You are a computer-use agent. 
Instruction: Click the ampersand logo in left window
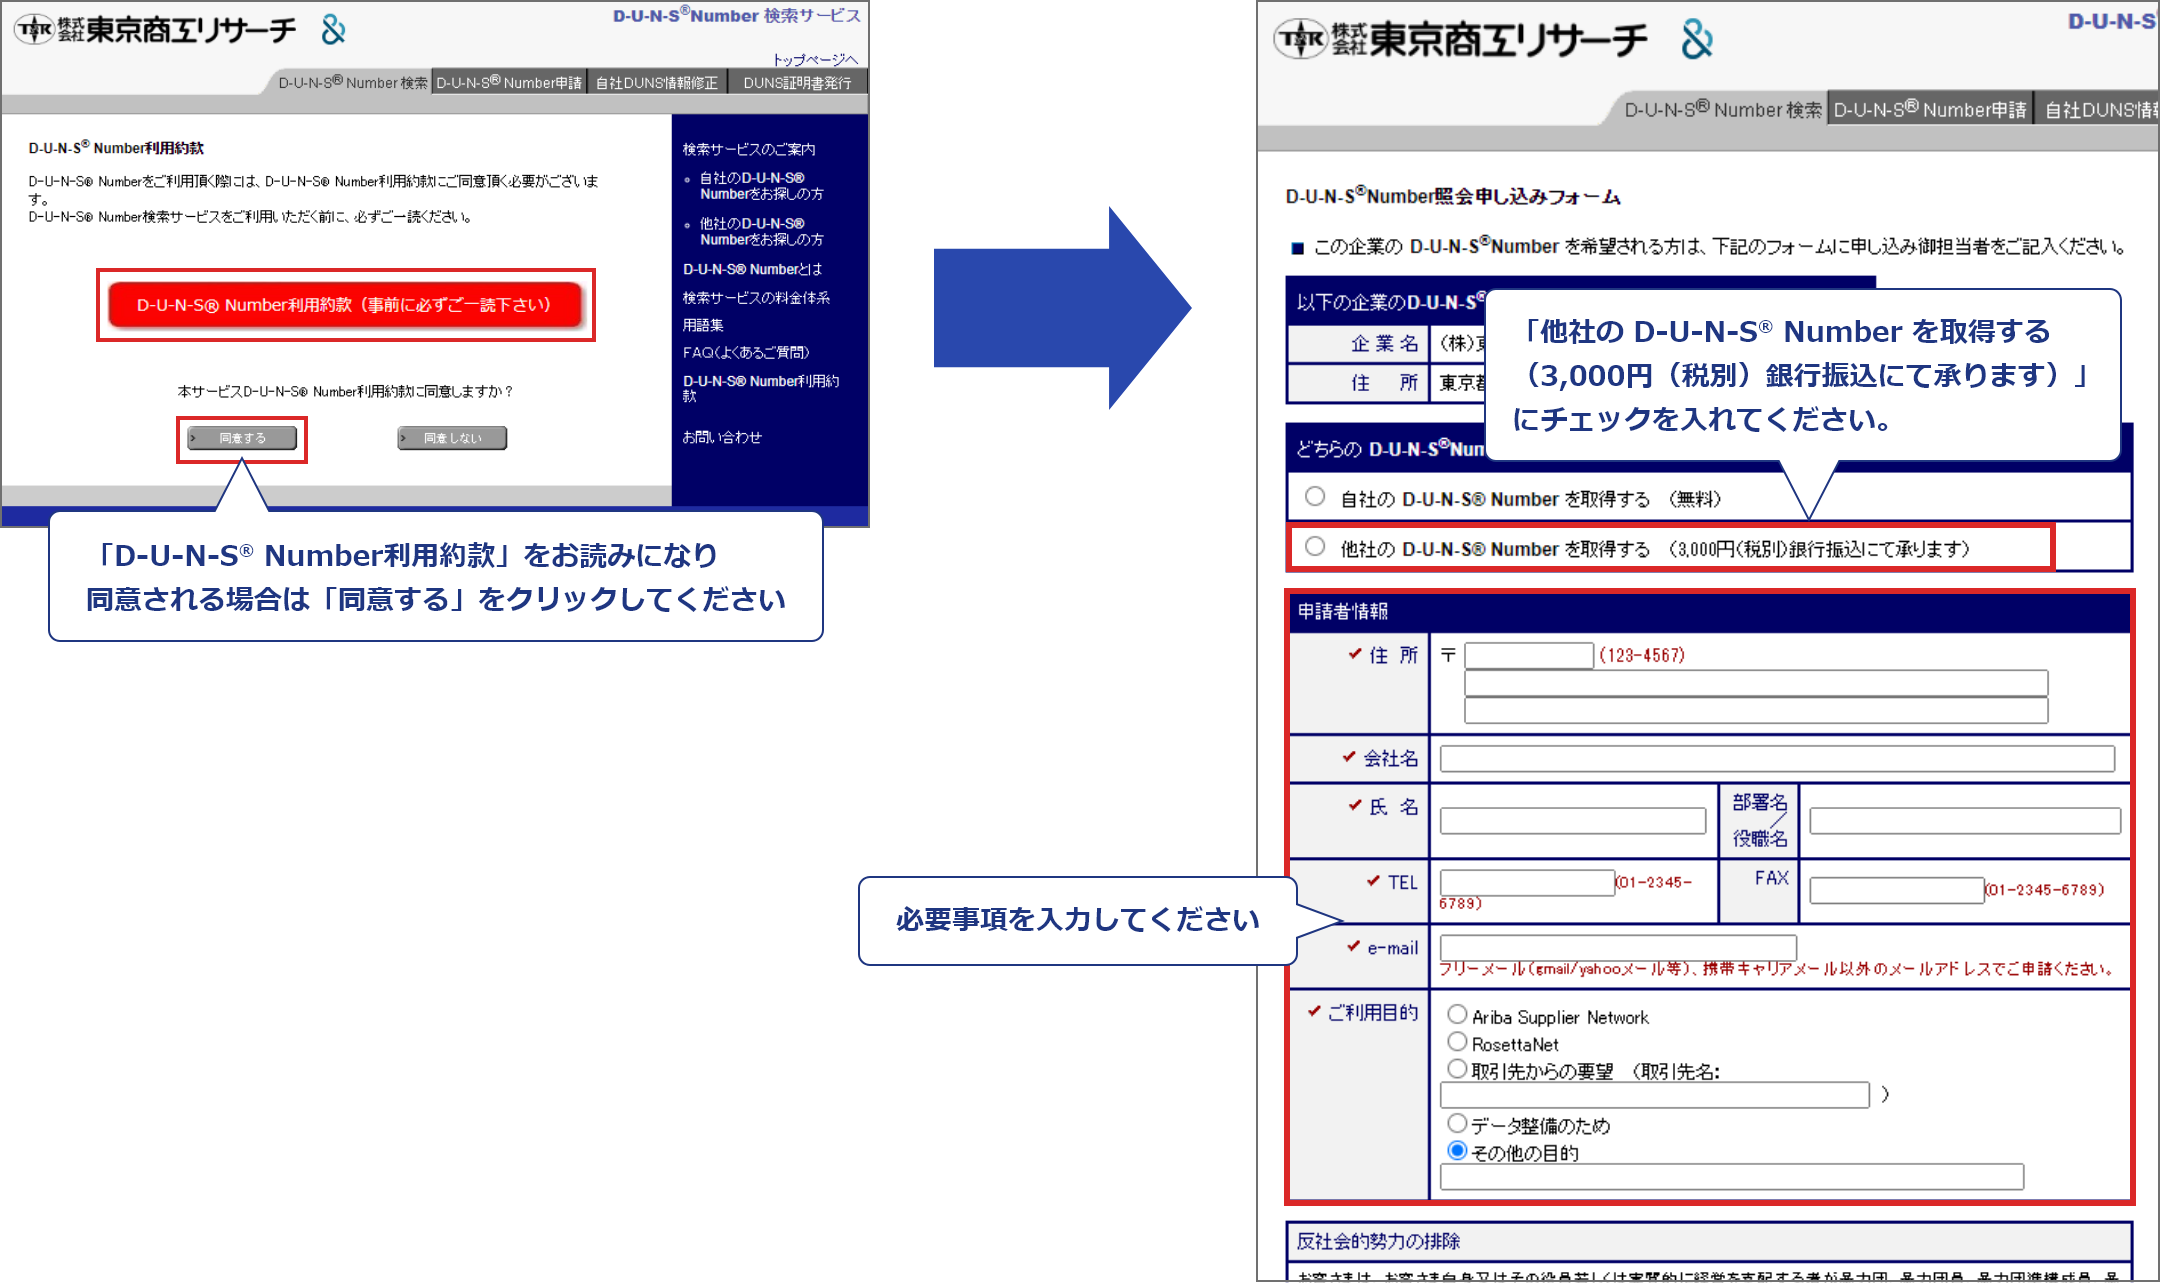pos(333,30)
